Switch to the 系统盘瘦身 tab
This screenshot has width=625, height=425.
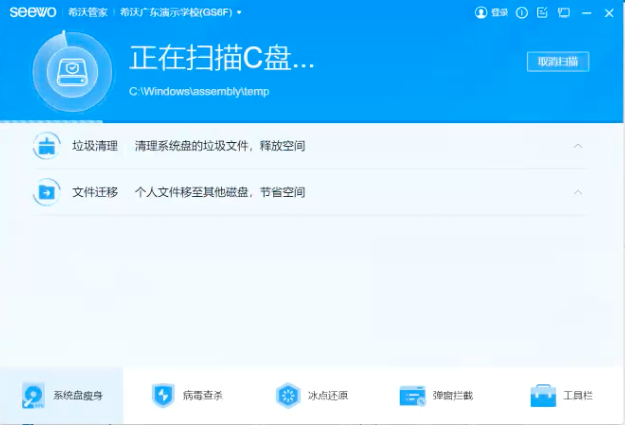tap(62, 395)
